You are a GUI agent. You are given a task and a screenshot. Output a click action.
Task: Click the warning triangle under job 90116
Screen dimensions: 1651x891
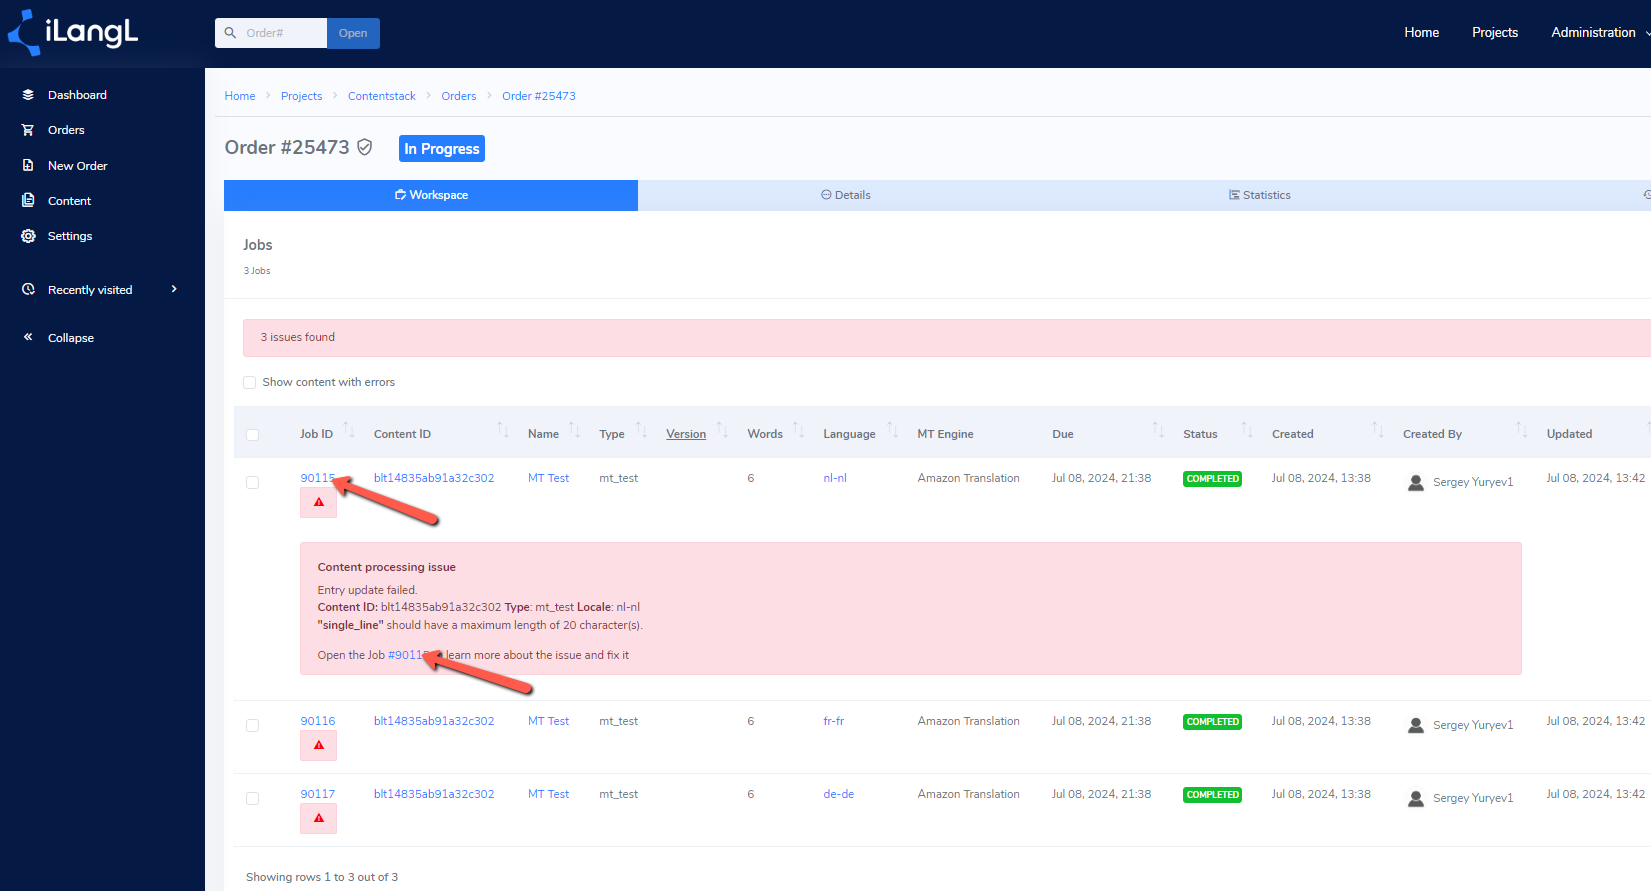[319, 745]
